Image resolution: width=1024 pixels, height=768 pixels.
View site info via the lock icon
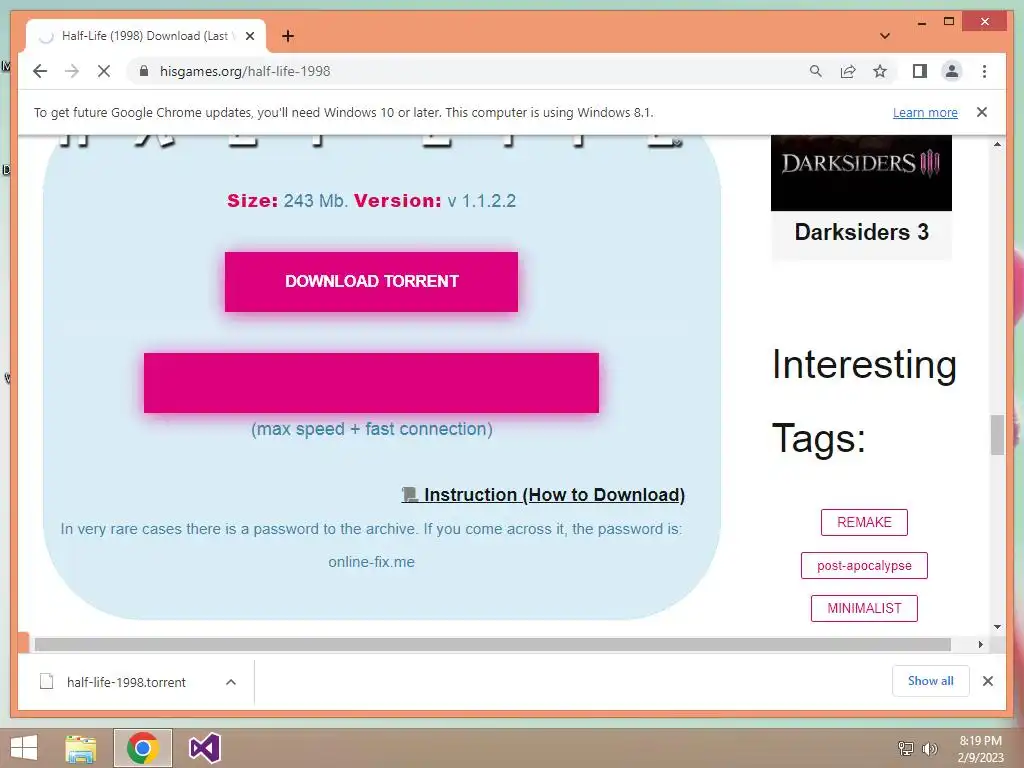point(144,71)
